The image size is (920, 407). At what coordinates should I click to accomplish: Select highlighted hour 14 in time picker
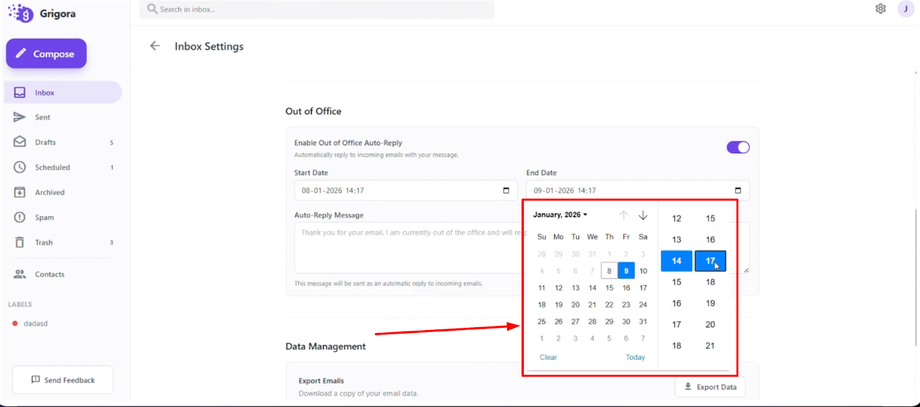677,261
